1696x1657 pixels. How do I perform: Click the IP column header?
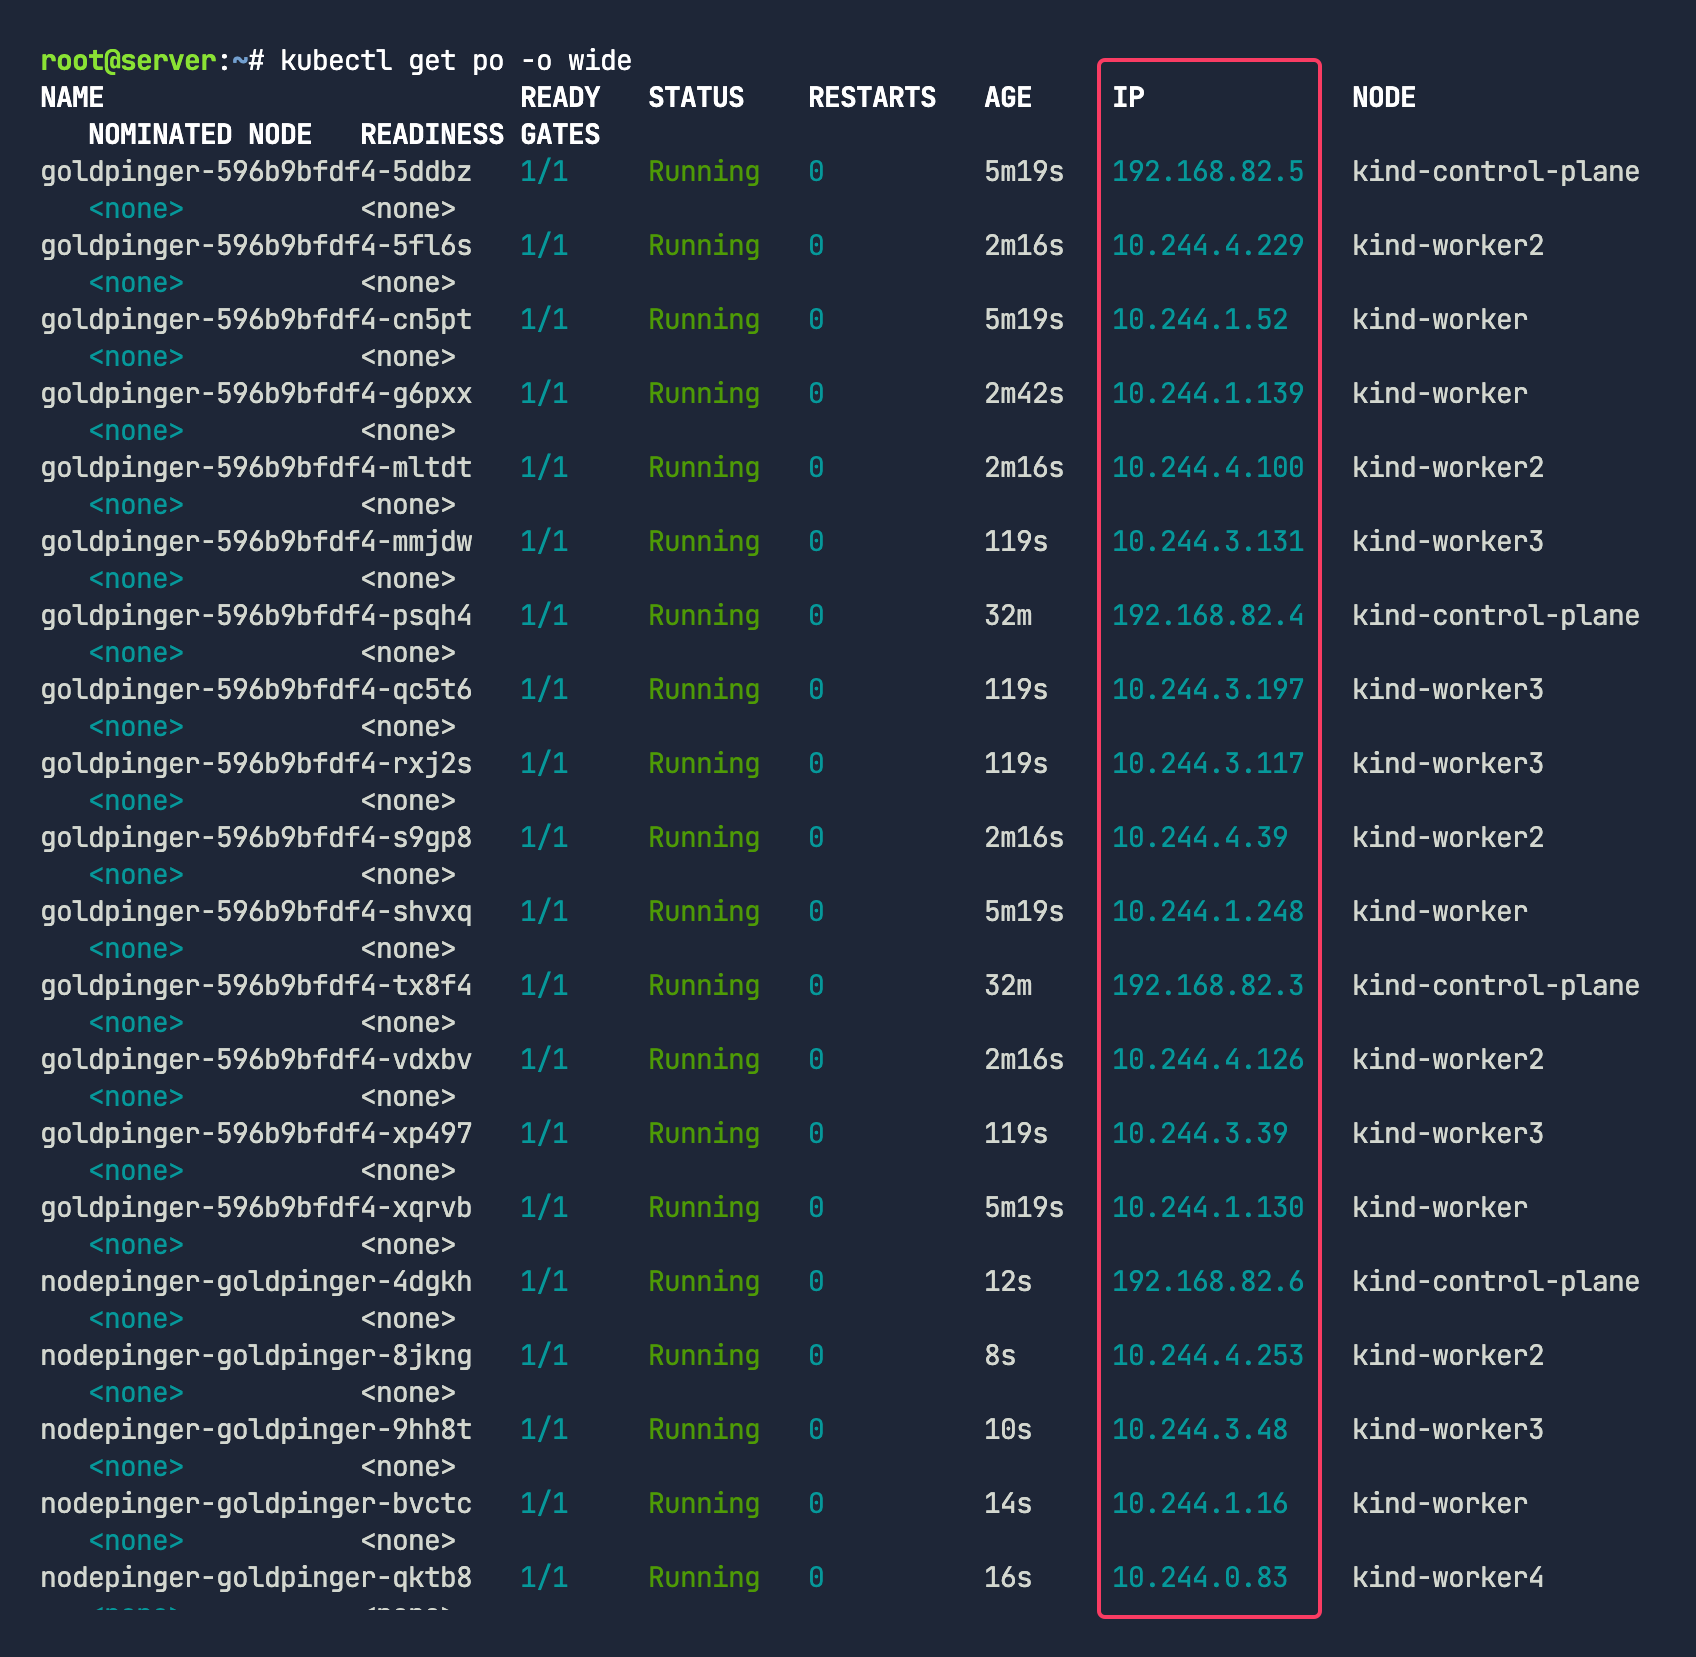click(x=1128, y=98)
